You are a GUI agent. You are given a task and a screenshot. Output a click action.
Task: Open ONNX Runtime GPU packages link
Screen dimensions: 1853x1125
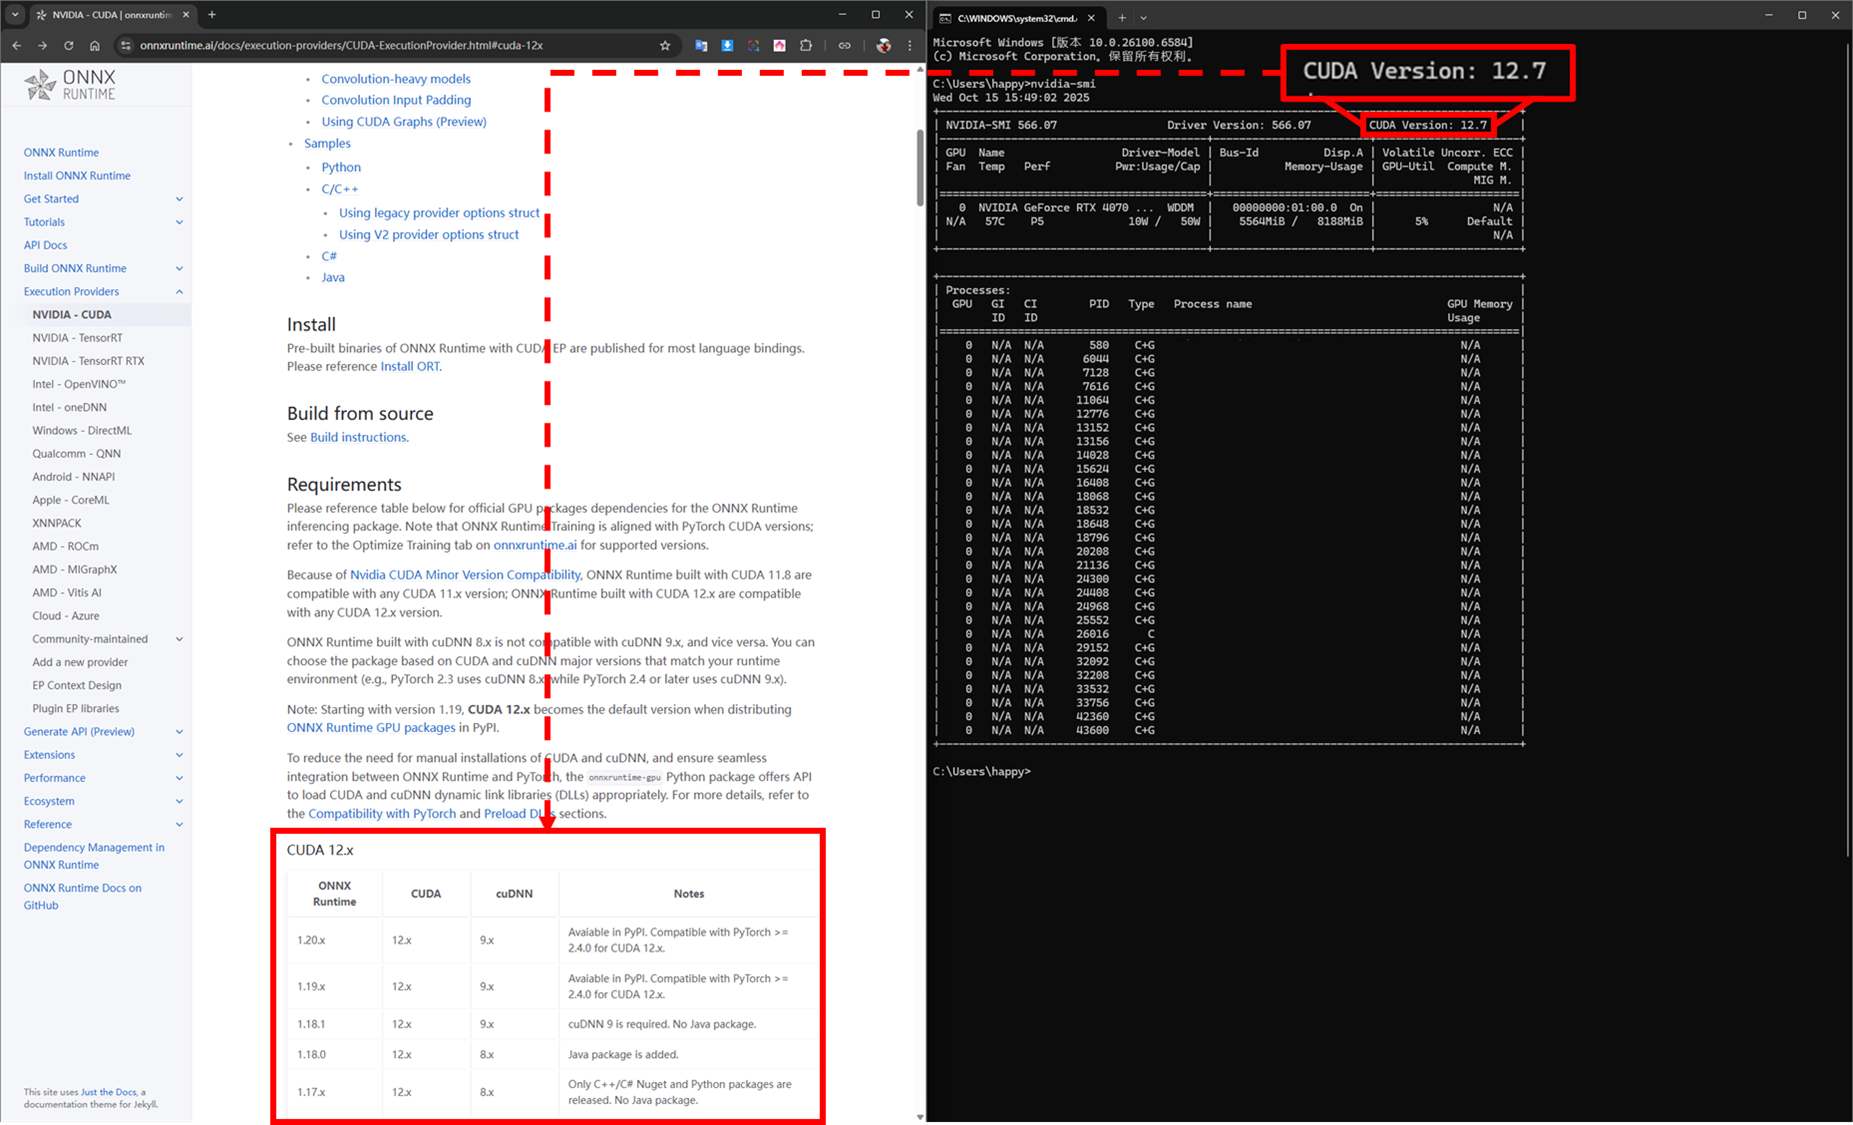click(371, 727)
